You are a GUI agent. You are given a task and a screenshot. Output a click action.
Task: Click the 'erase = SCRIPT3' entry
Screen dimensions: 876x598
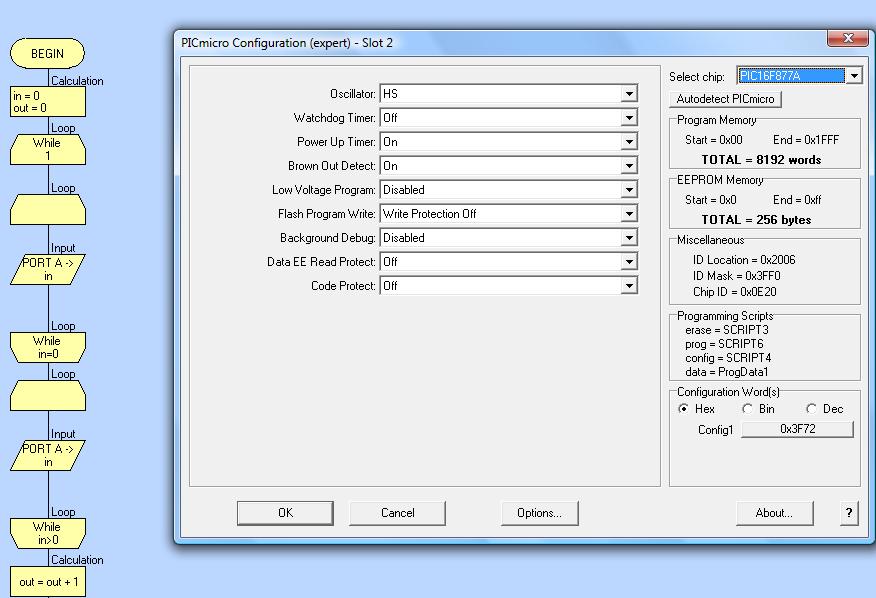[x=726, y=330]
